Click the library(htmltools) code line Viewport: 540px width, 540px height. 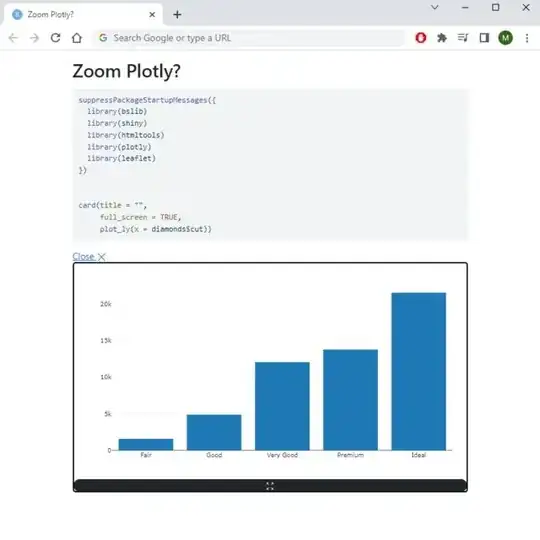(126, 135)
